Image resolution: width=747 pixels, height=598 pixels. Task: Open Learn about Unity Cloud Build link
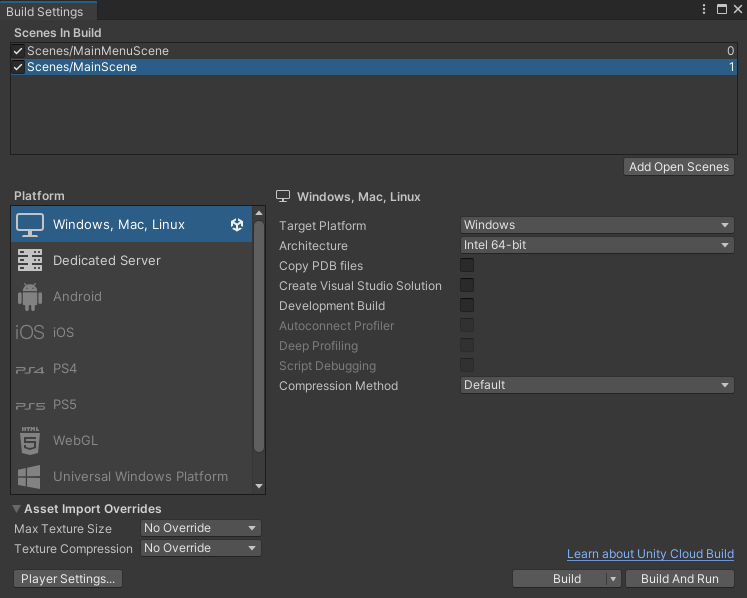[650, 554]
